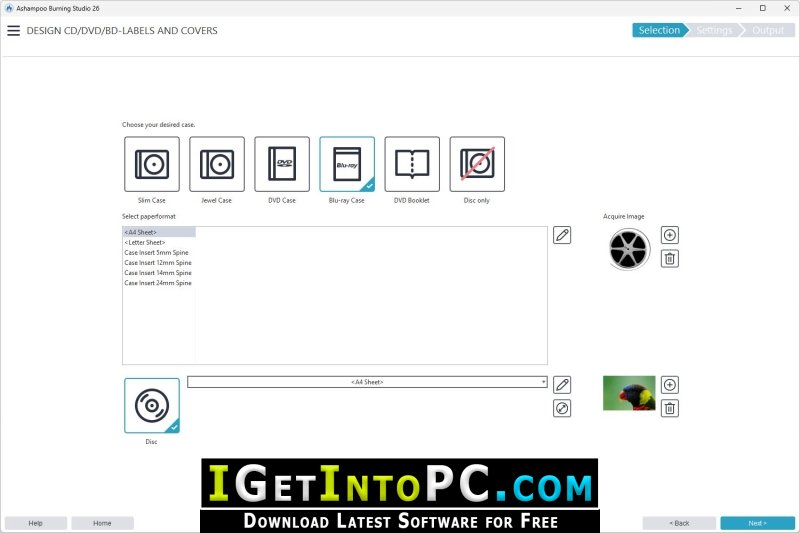Choose the Blu-ray Case icon
The height and width of the screenshot is (533, 800).
[x=347, y=164]
